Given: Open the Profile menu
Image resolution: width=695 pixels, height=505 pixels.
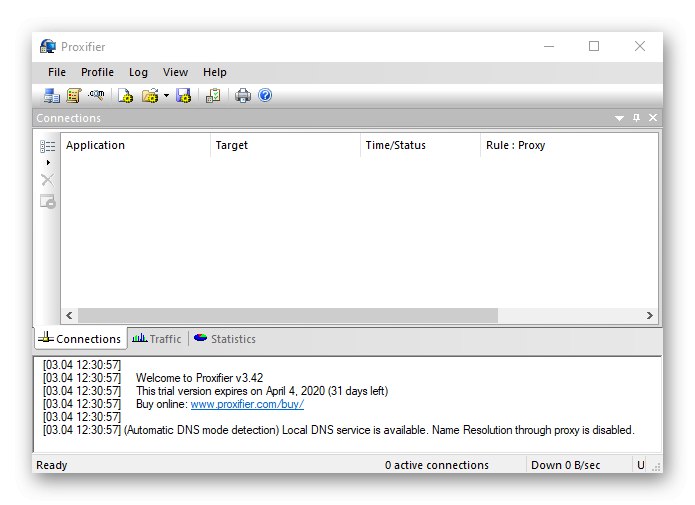Looking at the screenshot, I should pyautogui.click(x=98, y=72).
